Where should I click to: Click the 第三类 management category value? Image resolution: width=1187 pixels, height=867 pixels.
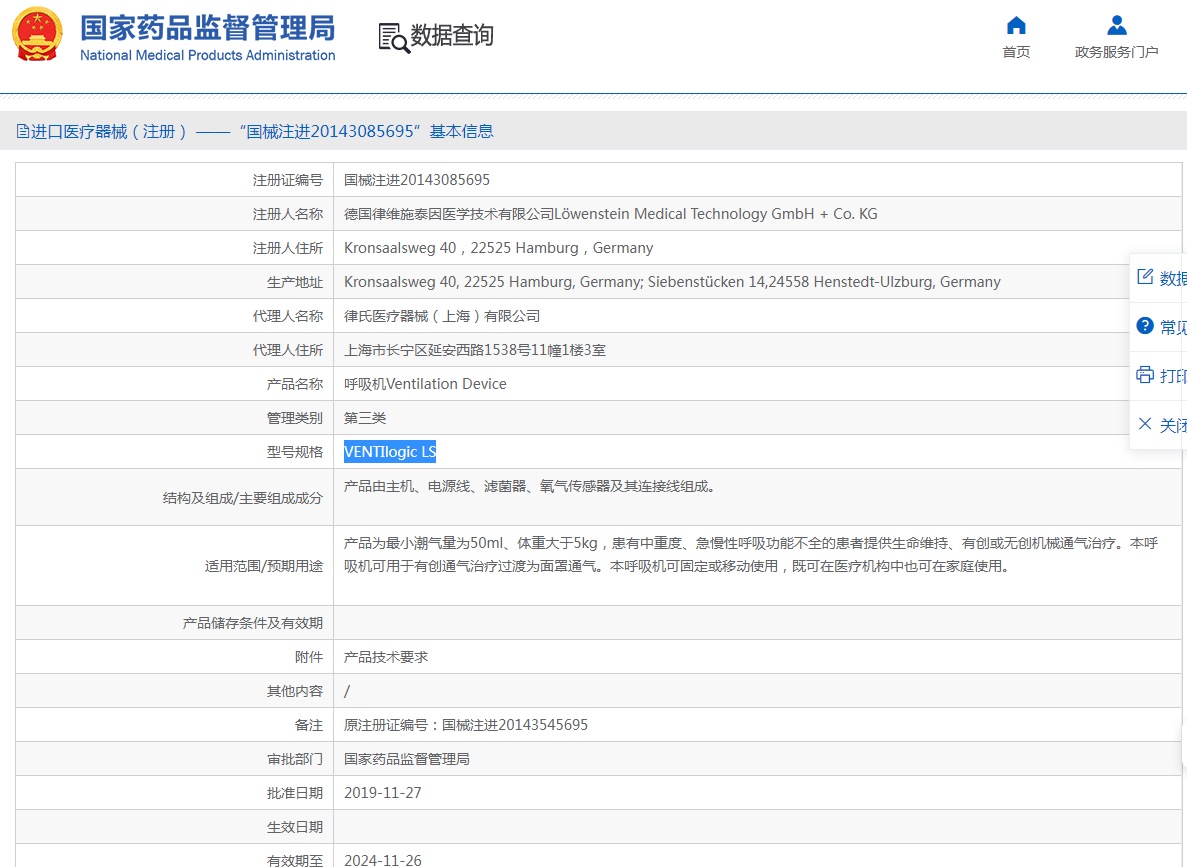[365, 418]
